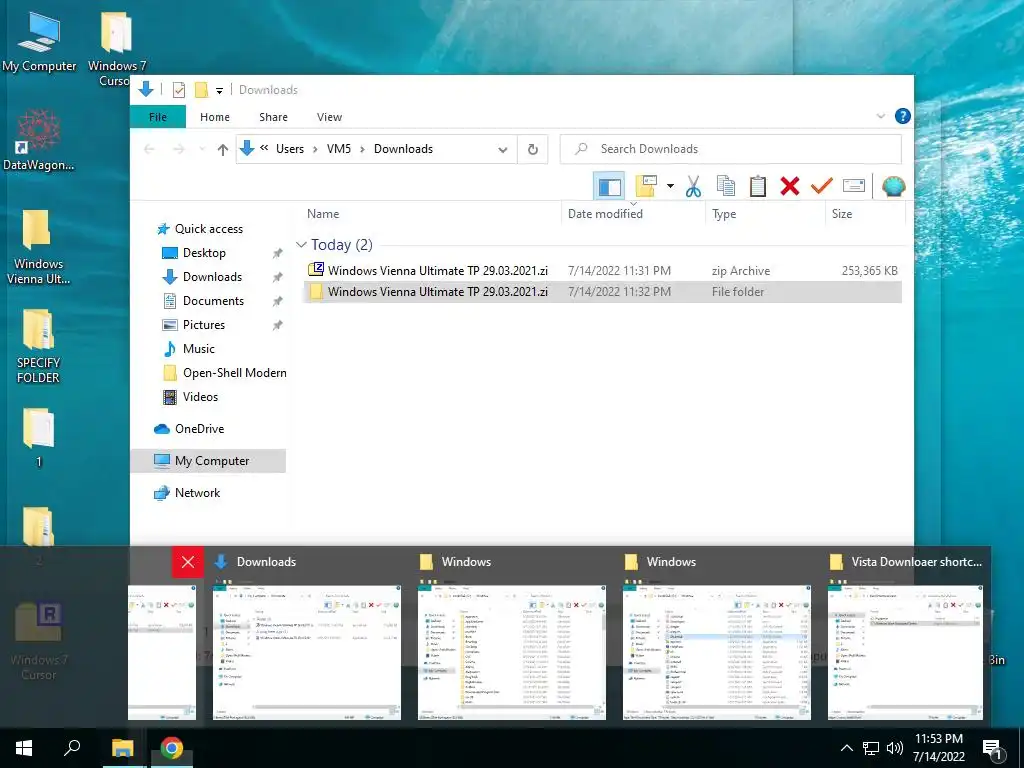
Task: Click the Open-Shell shell settings icon
Action: point(893,187)
